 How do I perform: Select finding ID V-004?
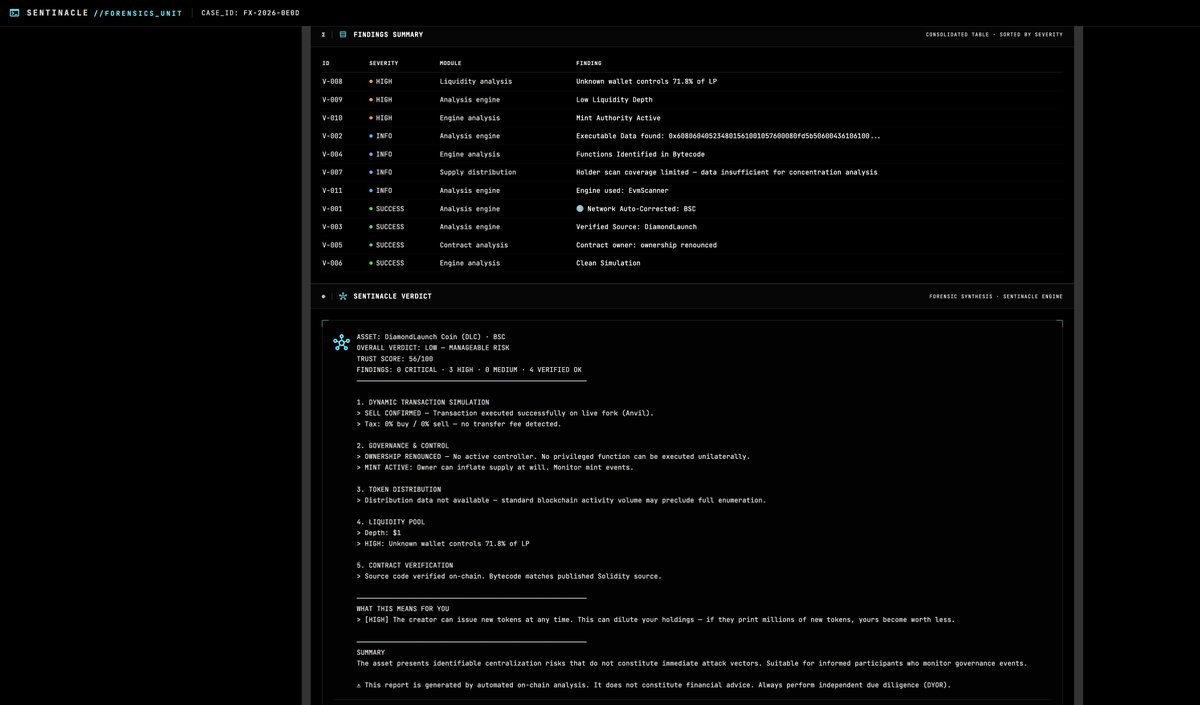(x=332, y=154)
